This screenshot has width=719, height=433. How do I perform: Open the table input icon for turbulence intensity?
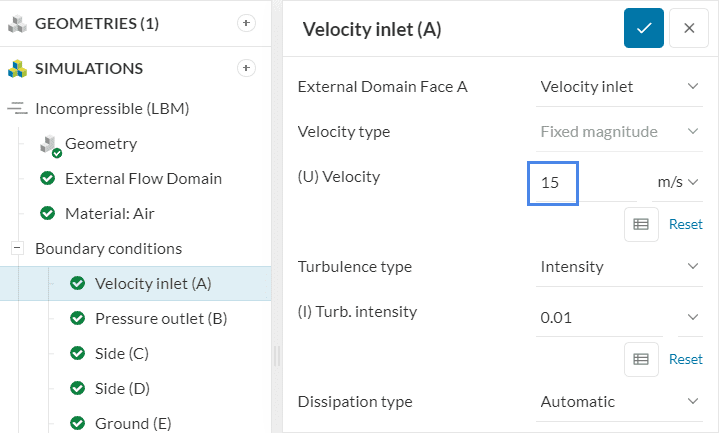(x=641, y=359)
